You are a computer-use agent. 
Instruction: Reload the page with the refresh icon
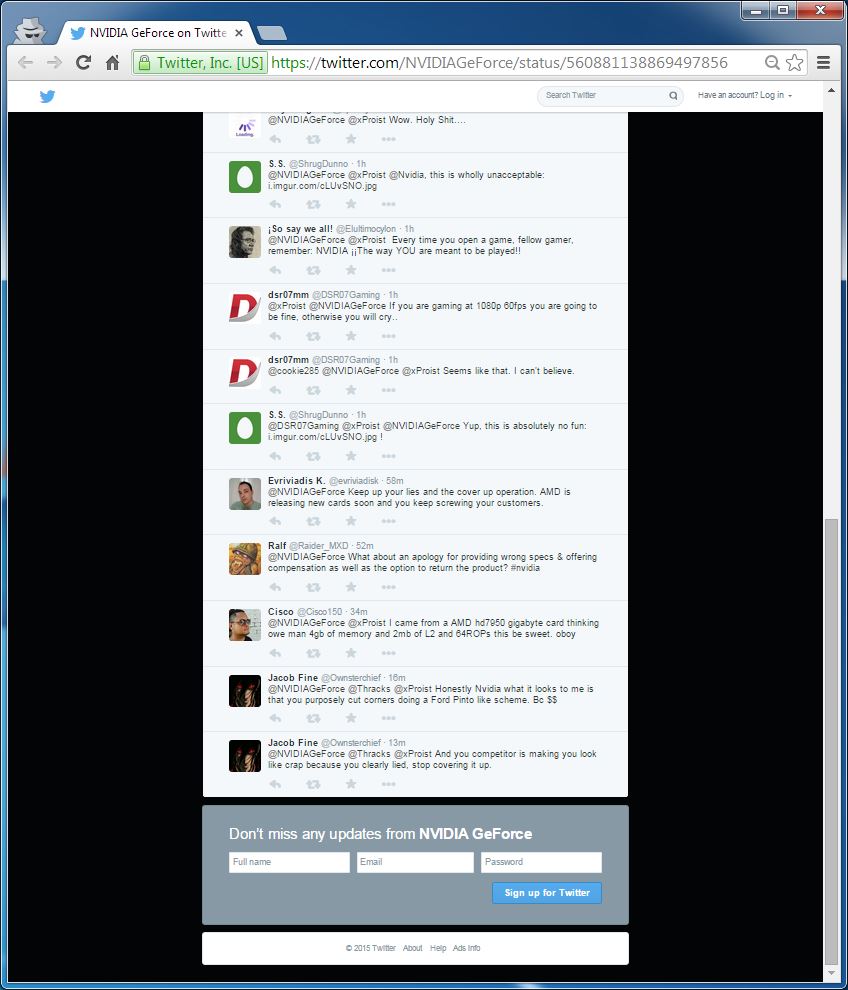tap(83, 63)
